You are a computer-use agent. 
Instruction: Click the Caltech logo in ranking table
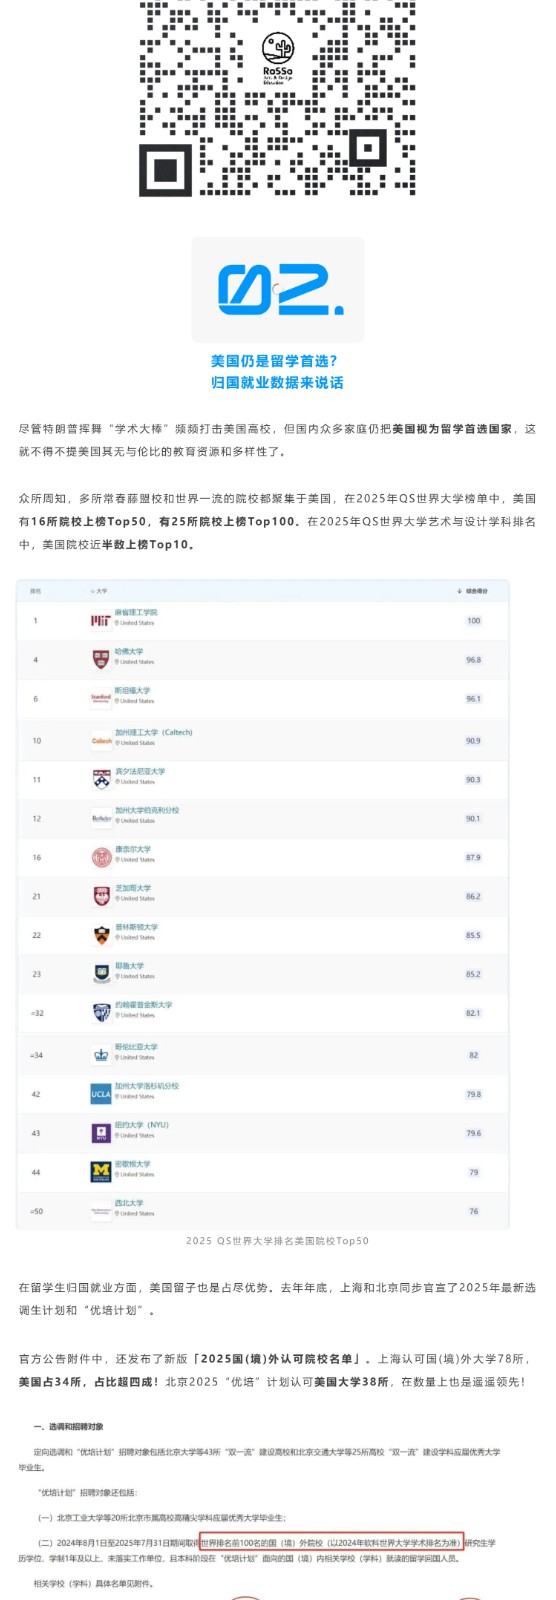[x=102, y=741]
